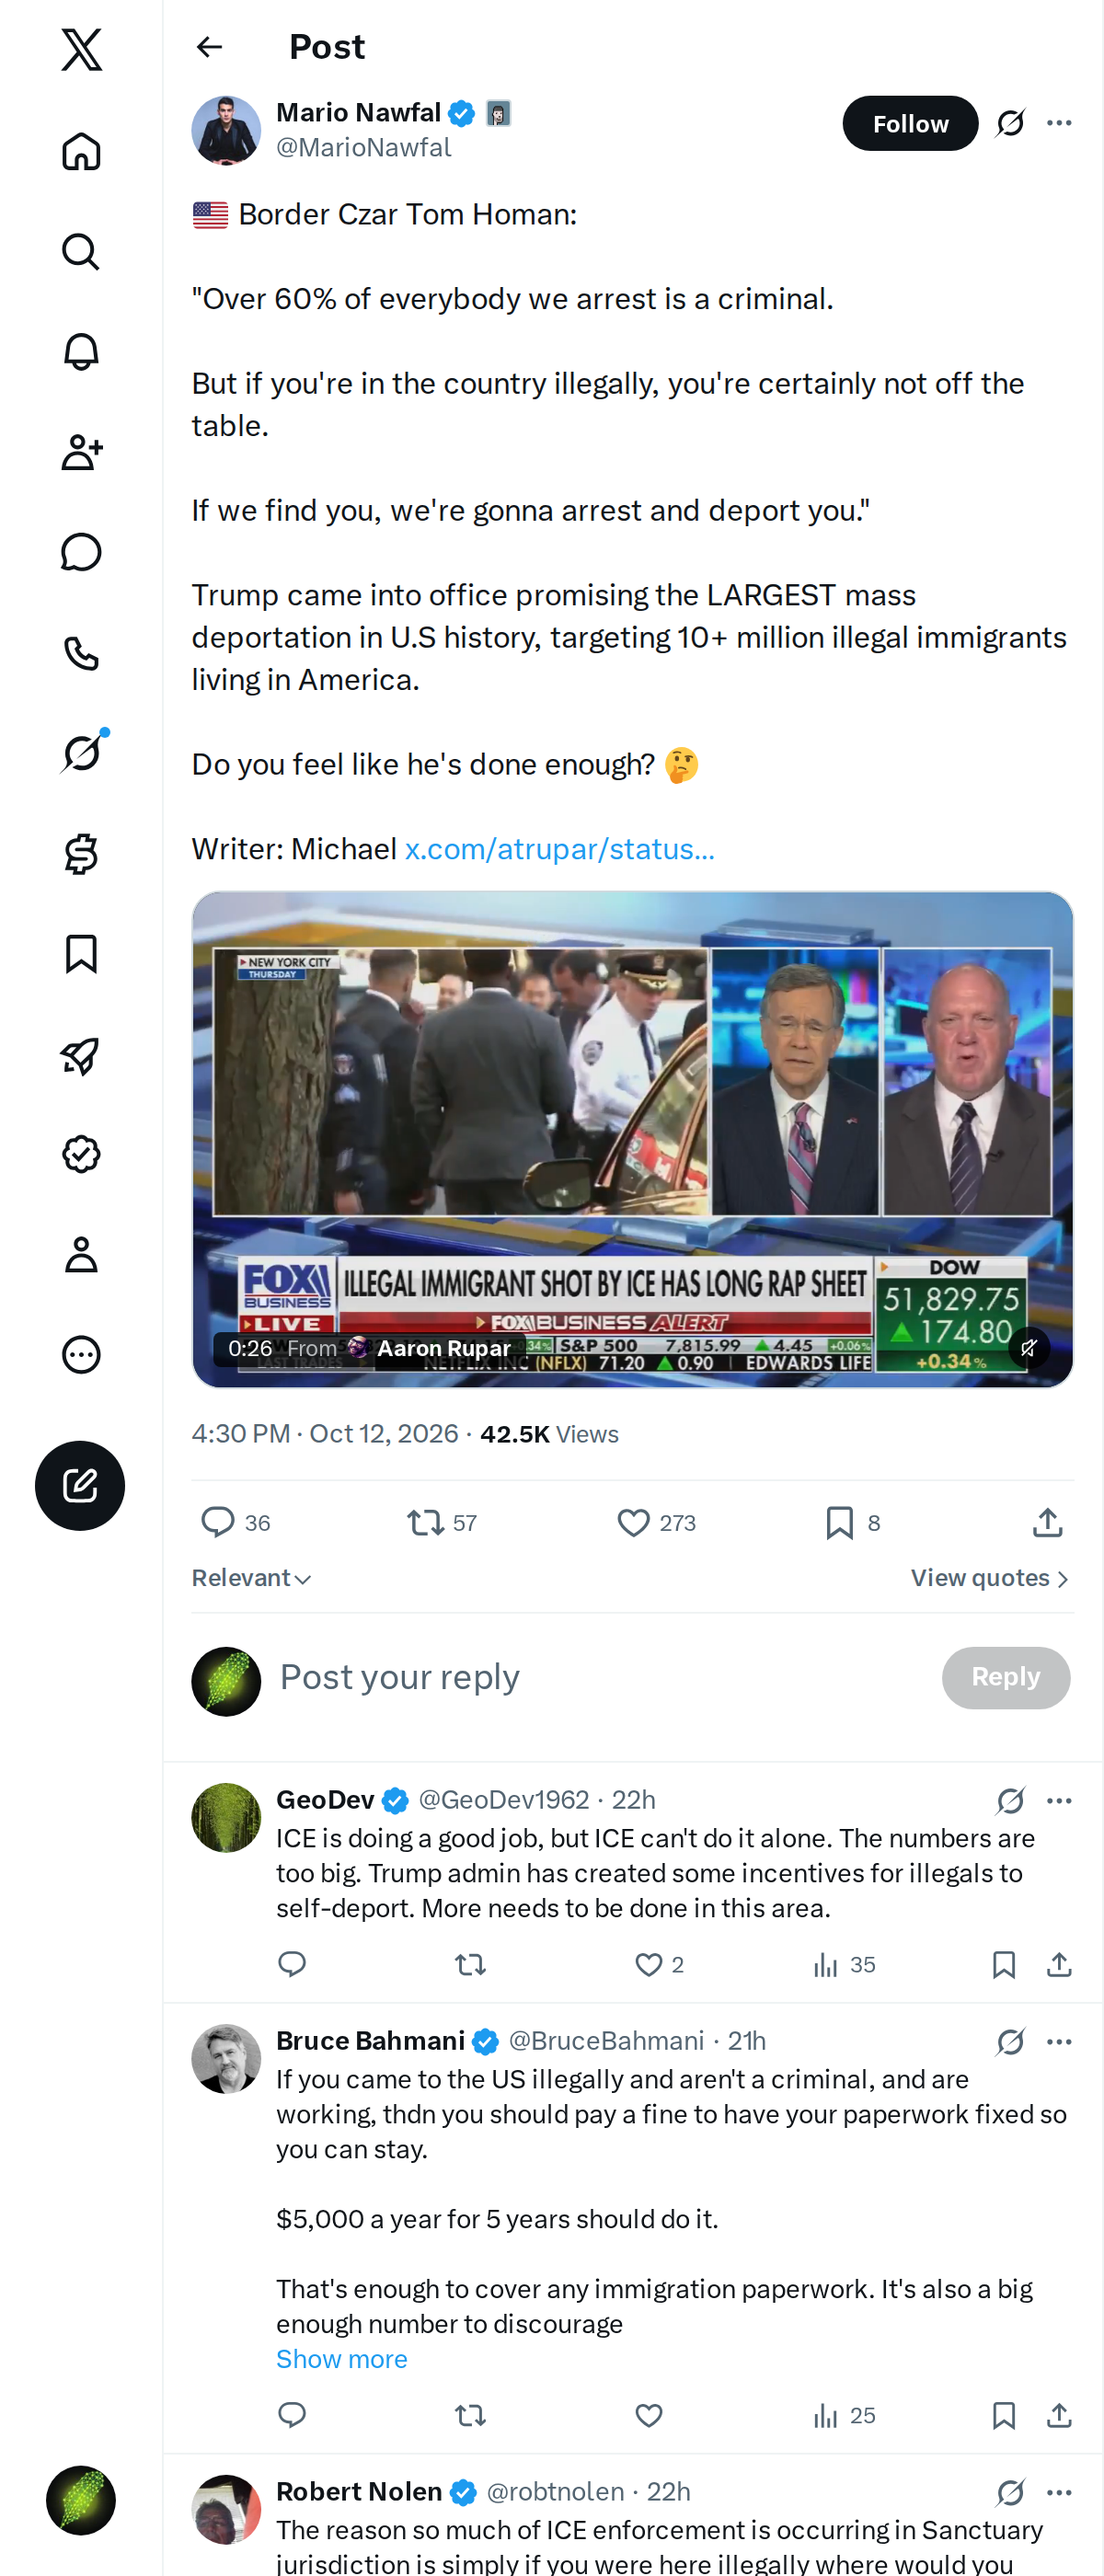1104x2576 pixels.
Task: Follow Mario Nawfal
Action: [x=910, y=123]
